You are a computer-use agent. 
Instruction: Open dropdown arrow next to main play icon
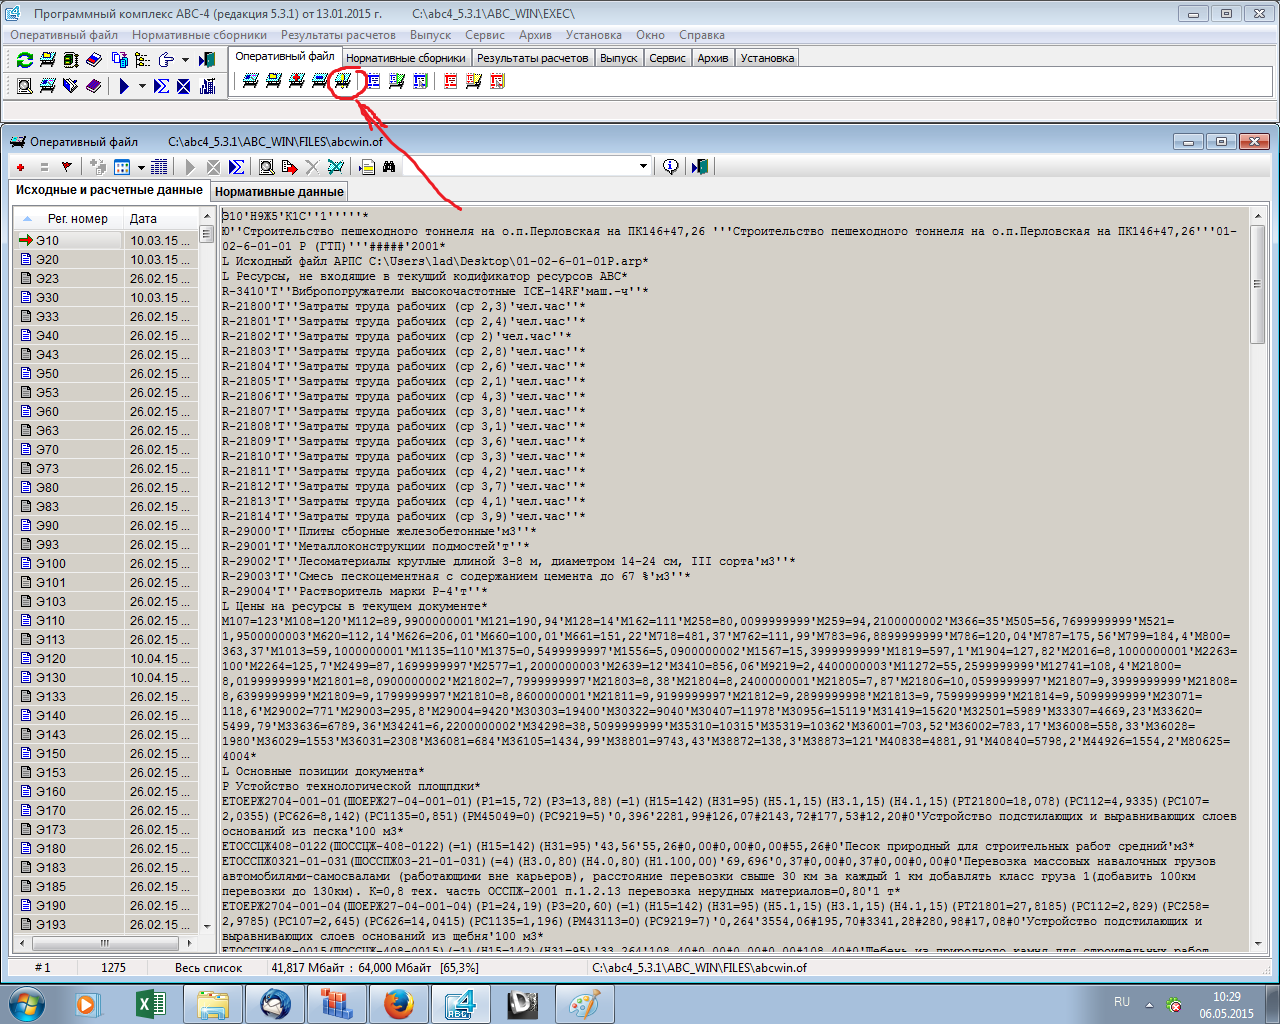click(x=142, y=86)
